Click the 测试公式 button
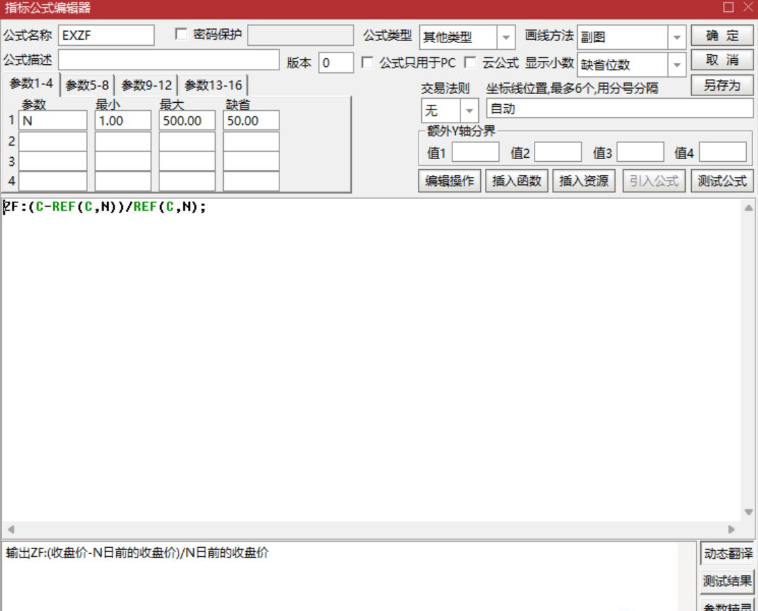 (x=722, y=181)
